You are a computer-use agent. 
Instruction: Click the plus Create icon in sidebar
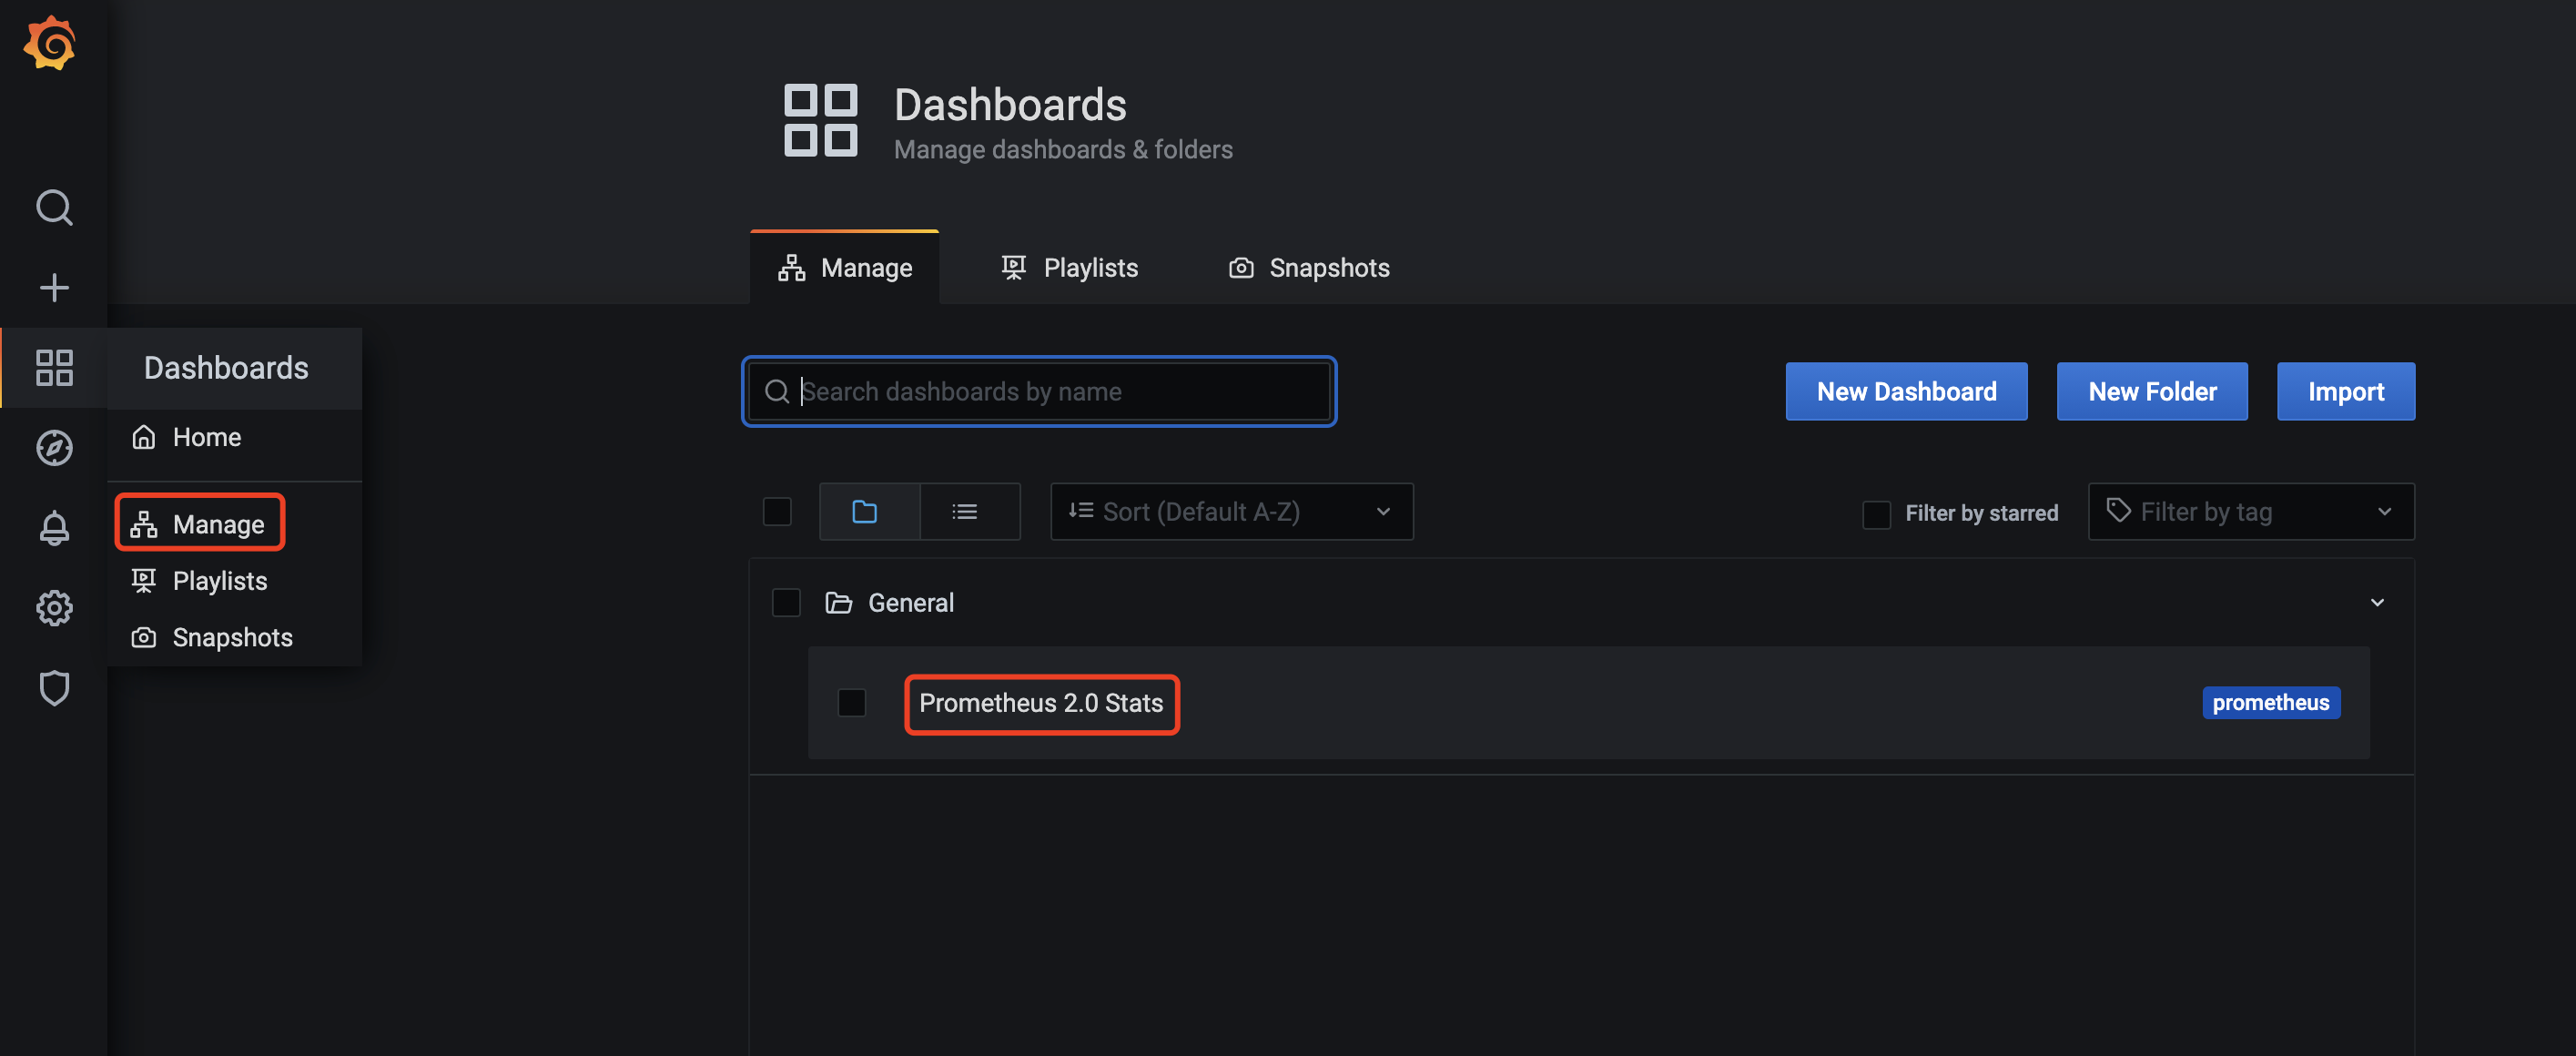click(54, 288)
